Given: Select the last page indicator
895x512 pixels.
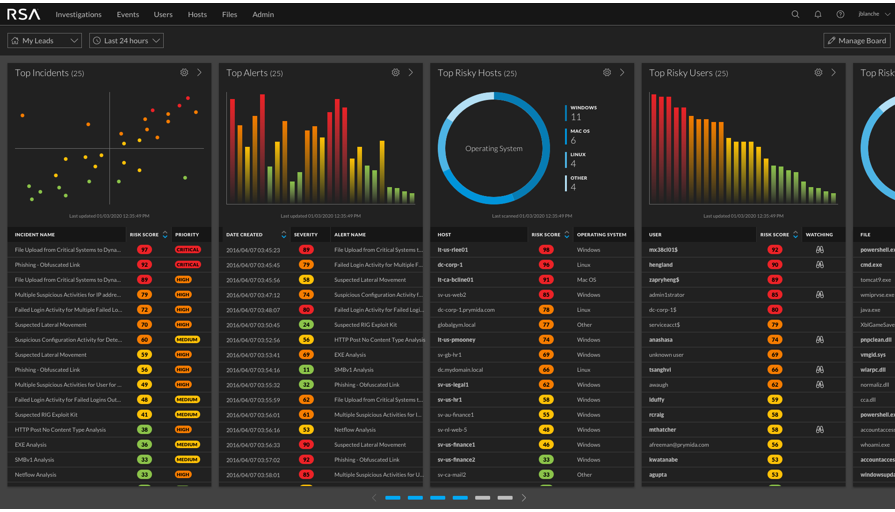Looking at the screenshot, I should tap(505, 498).
